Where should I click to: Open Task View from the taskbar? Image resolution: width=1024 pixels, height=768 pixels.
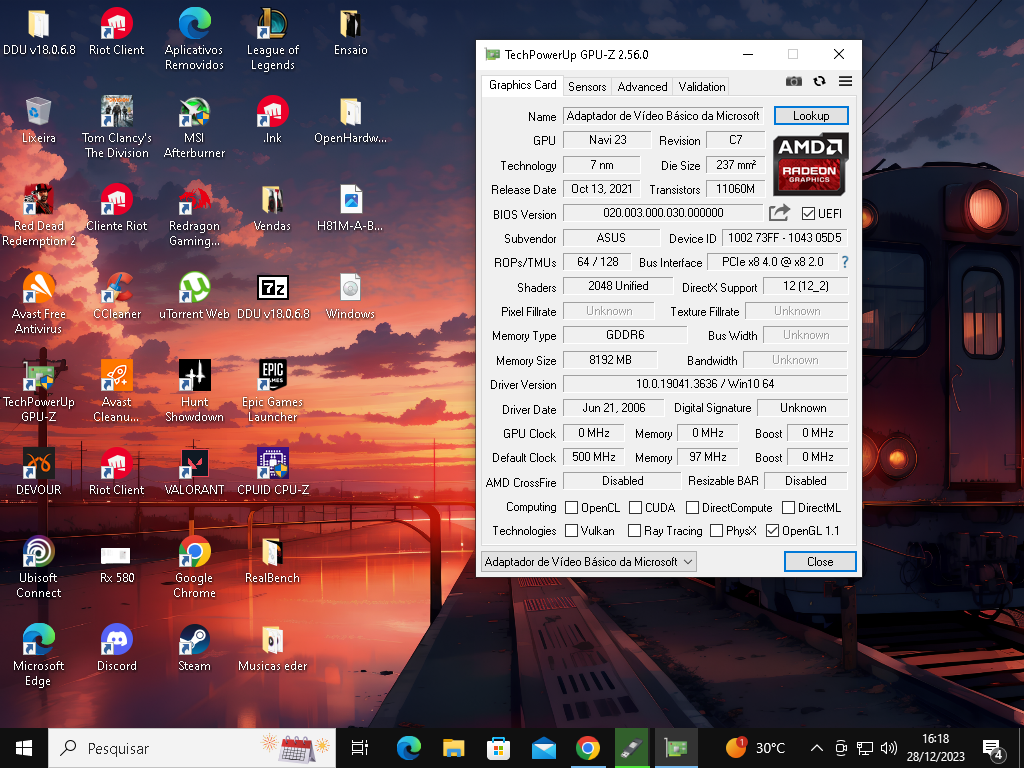360,748
